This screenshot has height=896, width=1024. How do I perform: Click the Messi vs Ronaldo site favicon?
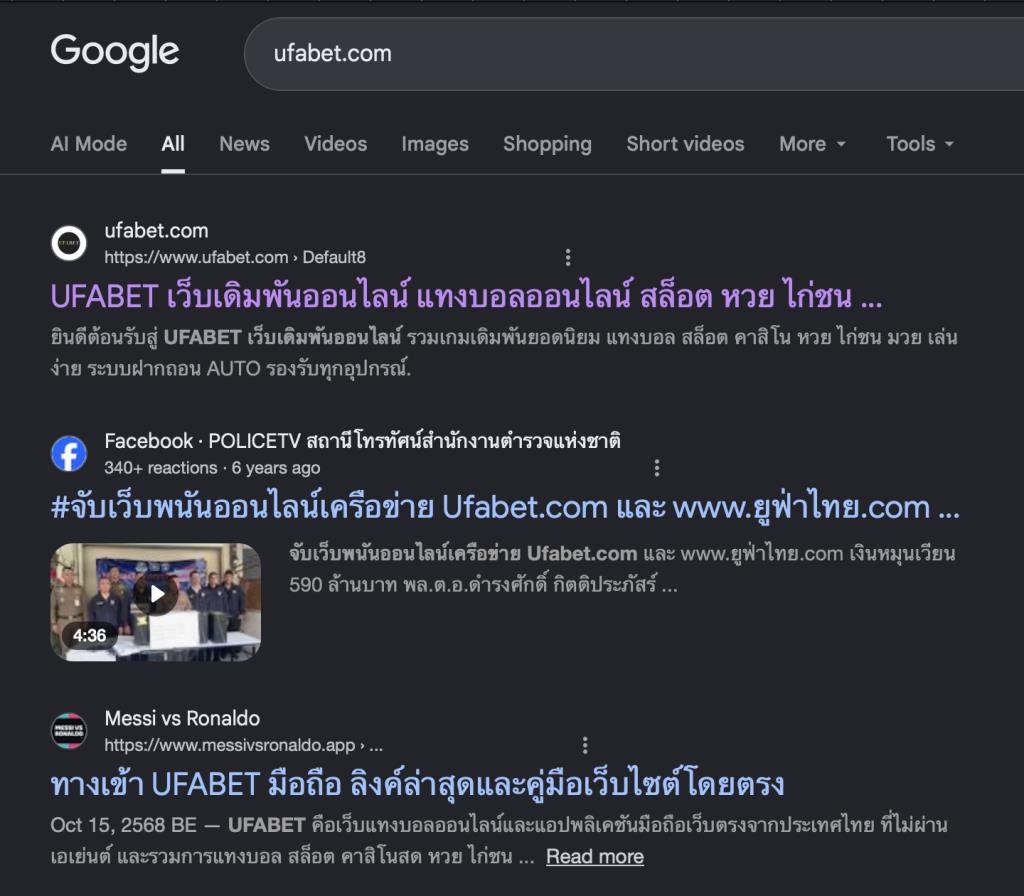[x=69, y=731]
